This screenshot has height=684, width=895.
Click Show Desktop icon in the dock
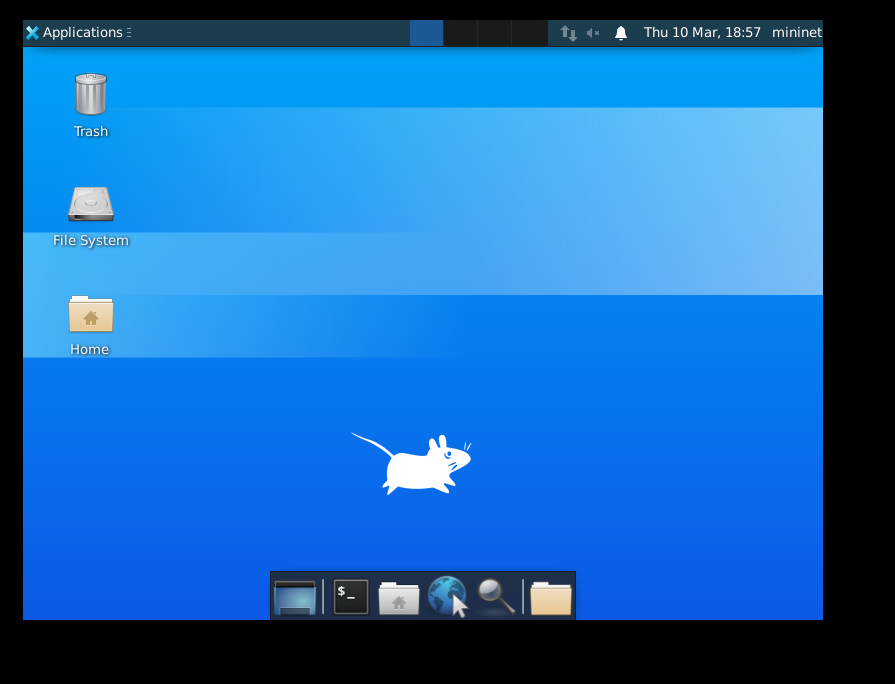point(295,597)
